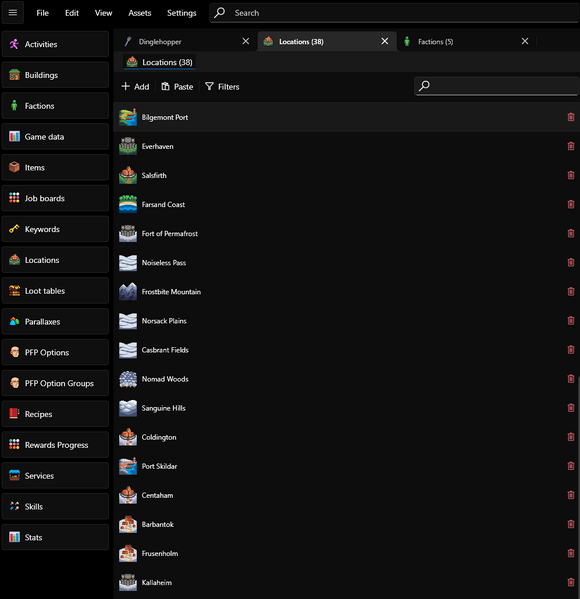Select the Centaham location name
Image resolution: width=580 pixels, height=599 pixels.
click(157, 495)
